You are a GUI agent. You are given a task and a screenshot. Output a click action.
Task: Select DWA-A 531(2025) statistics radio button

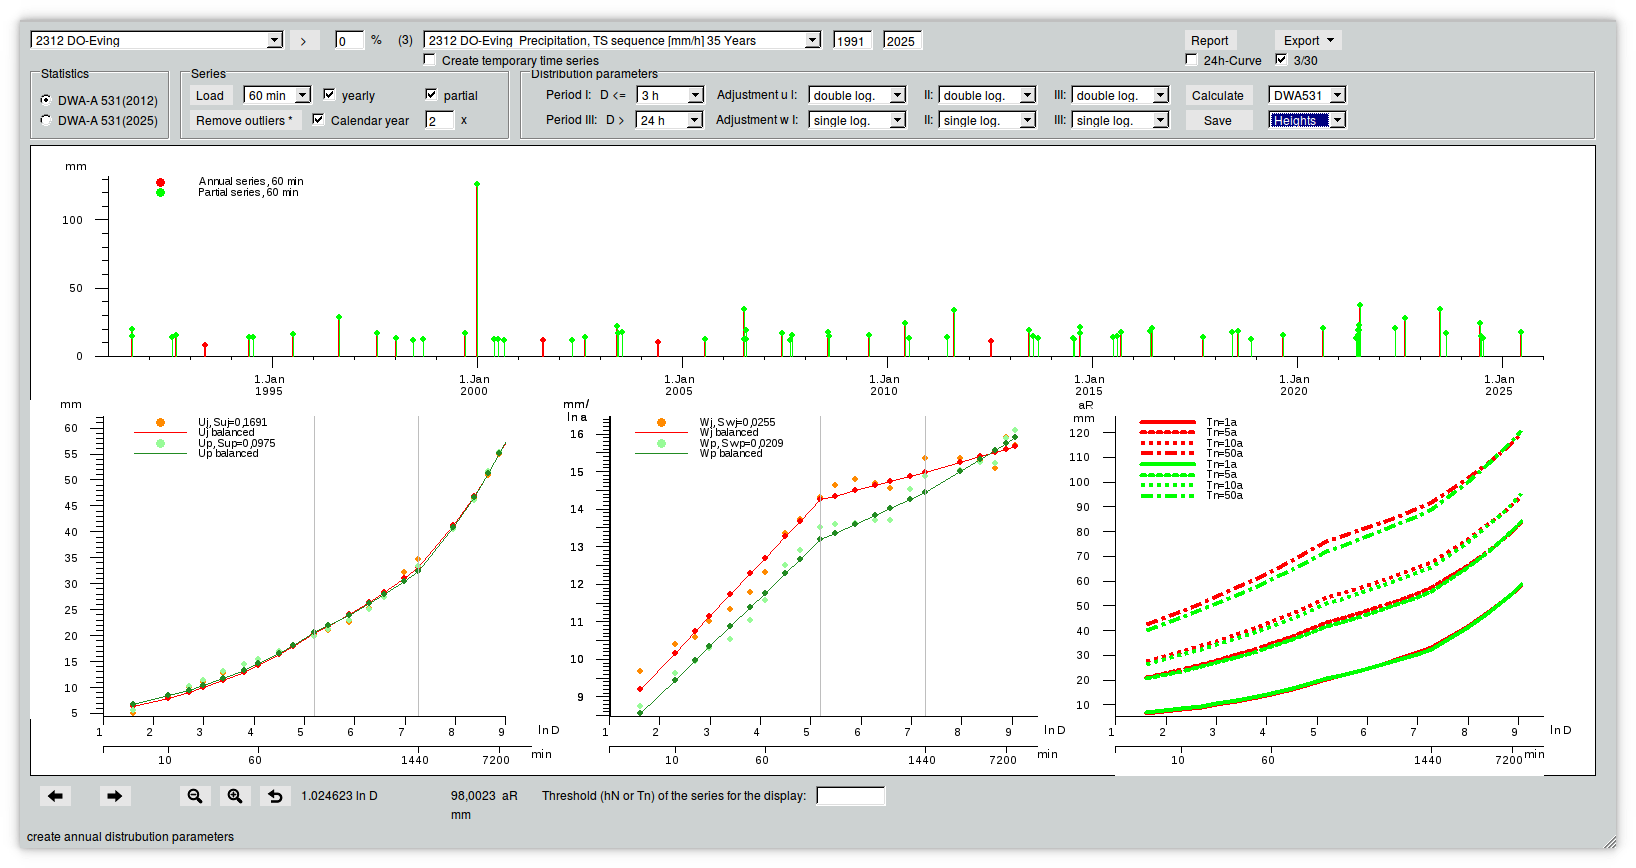click(46, 120)
